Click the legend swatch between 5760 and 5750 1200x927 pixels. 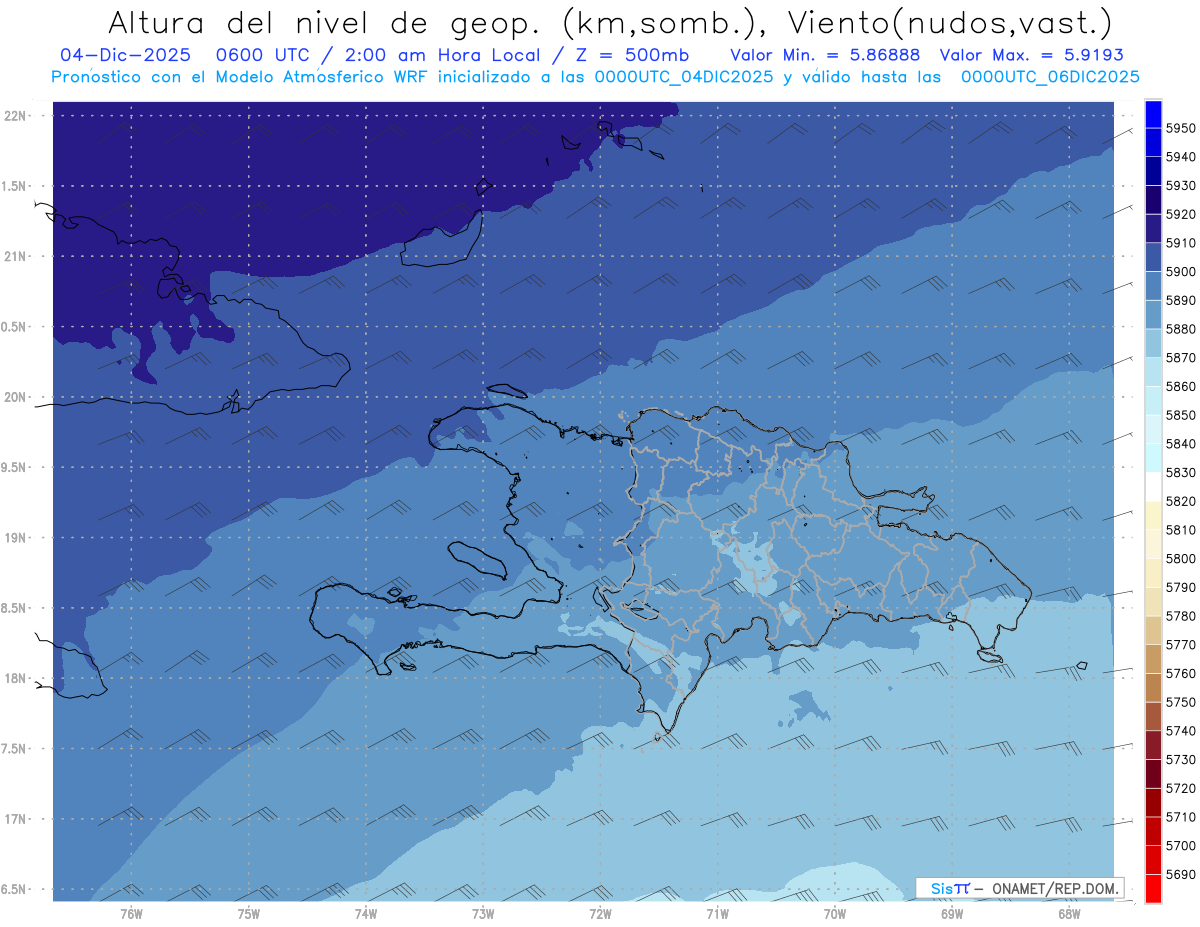click(1153, 688)
